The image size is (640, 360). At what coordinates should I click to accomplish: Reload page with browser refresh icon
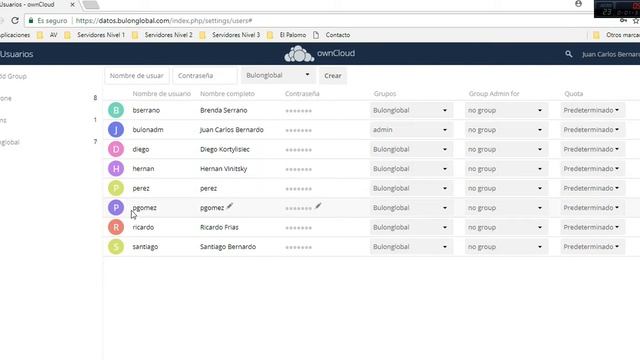click(x=15, y=20)
